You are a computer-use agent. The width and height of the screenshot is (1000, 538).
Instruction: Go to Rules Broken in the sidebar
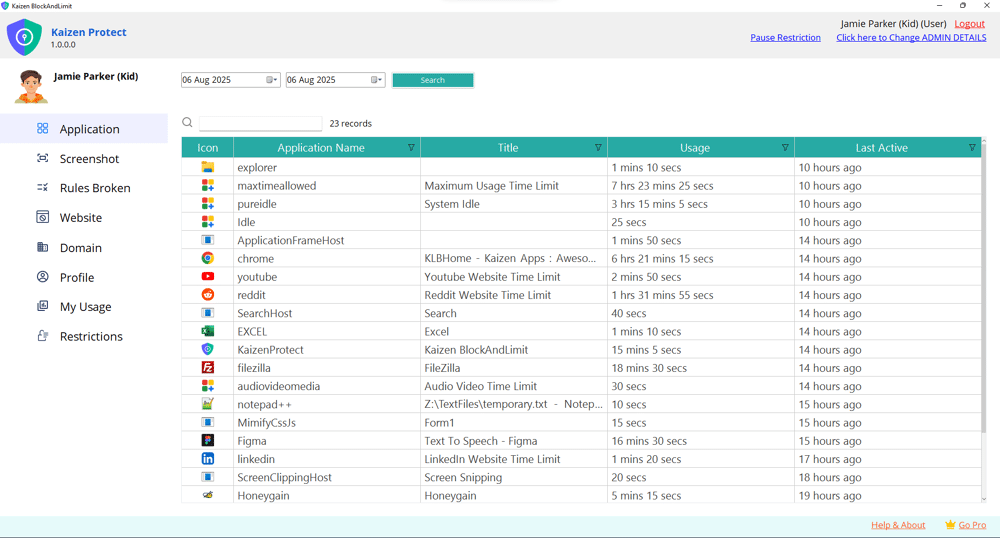(x=95, y=188)
